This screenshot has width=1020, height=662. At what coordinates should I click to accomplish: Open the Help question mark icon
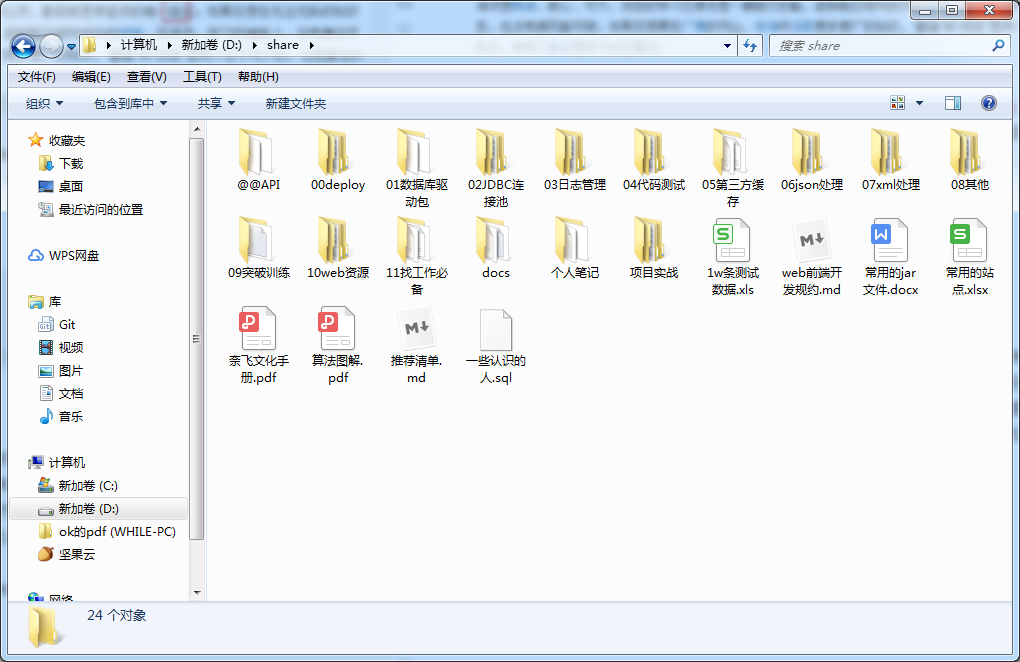click(x=989, y=102)
